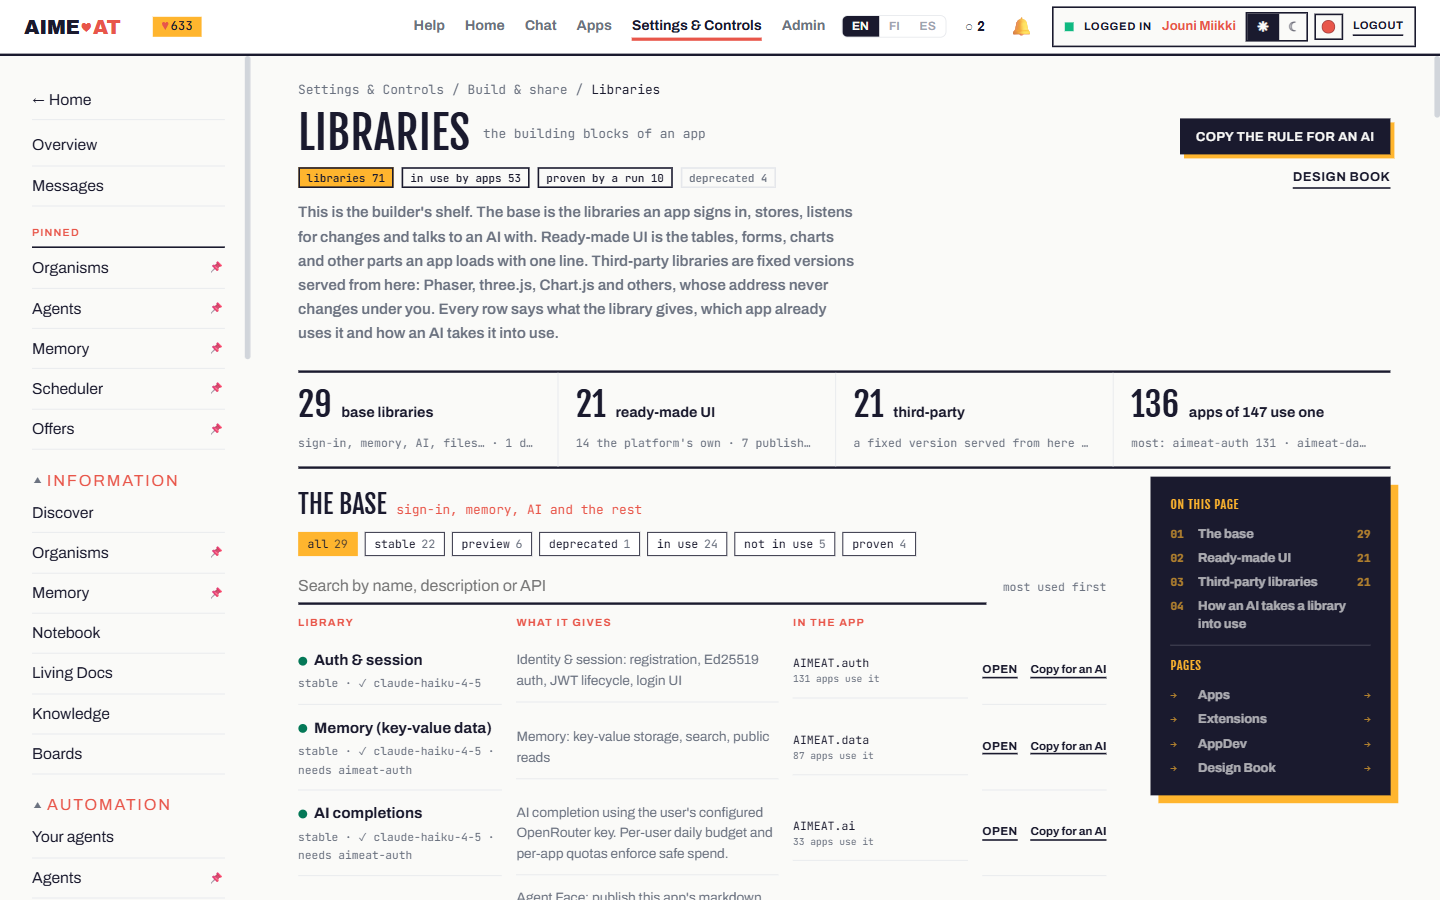Click the red record dot button
This screenshot has width=1440, height=900.
click(1328, 27)
